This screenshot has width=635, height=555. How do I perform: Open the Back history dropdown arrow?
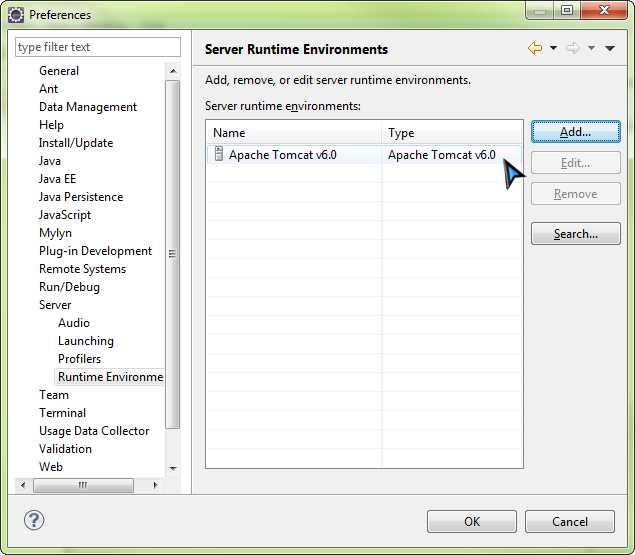click(x=553, y=48)
